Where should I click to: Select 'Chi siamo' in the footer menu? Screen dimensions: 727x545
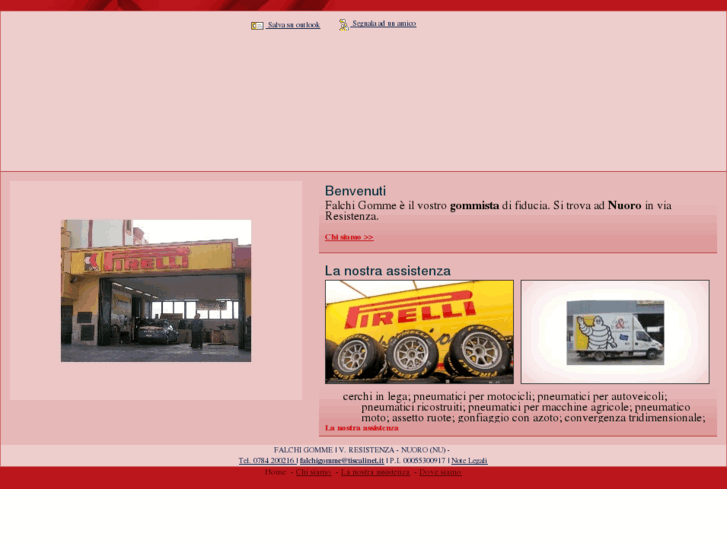click(x=313, y=472)
